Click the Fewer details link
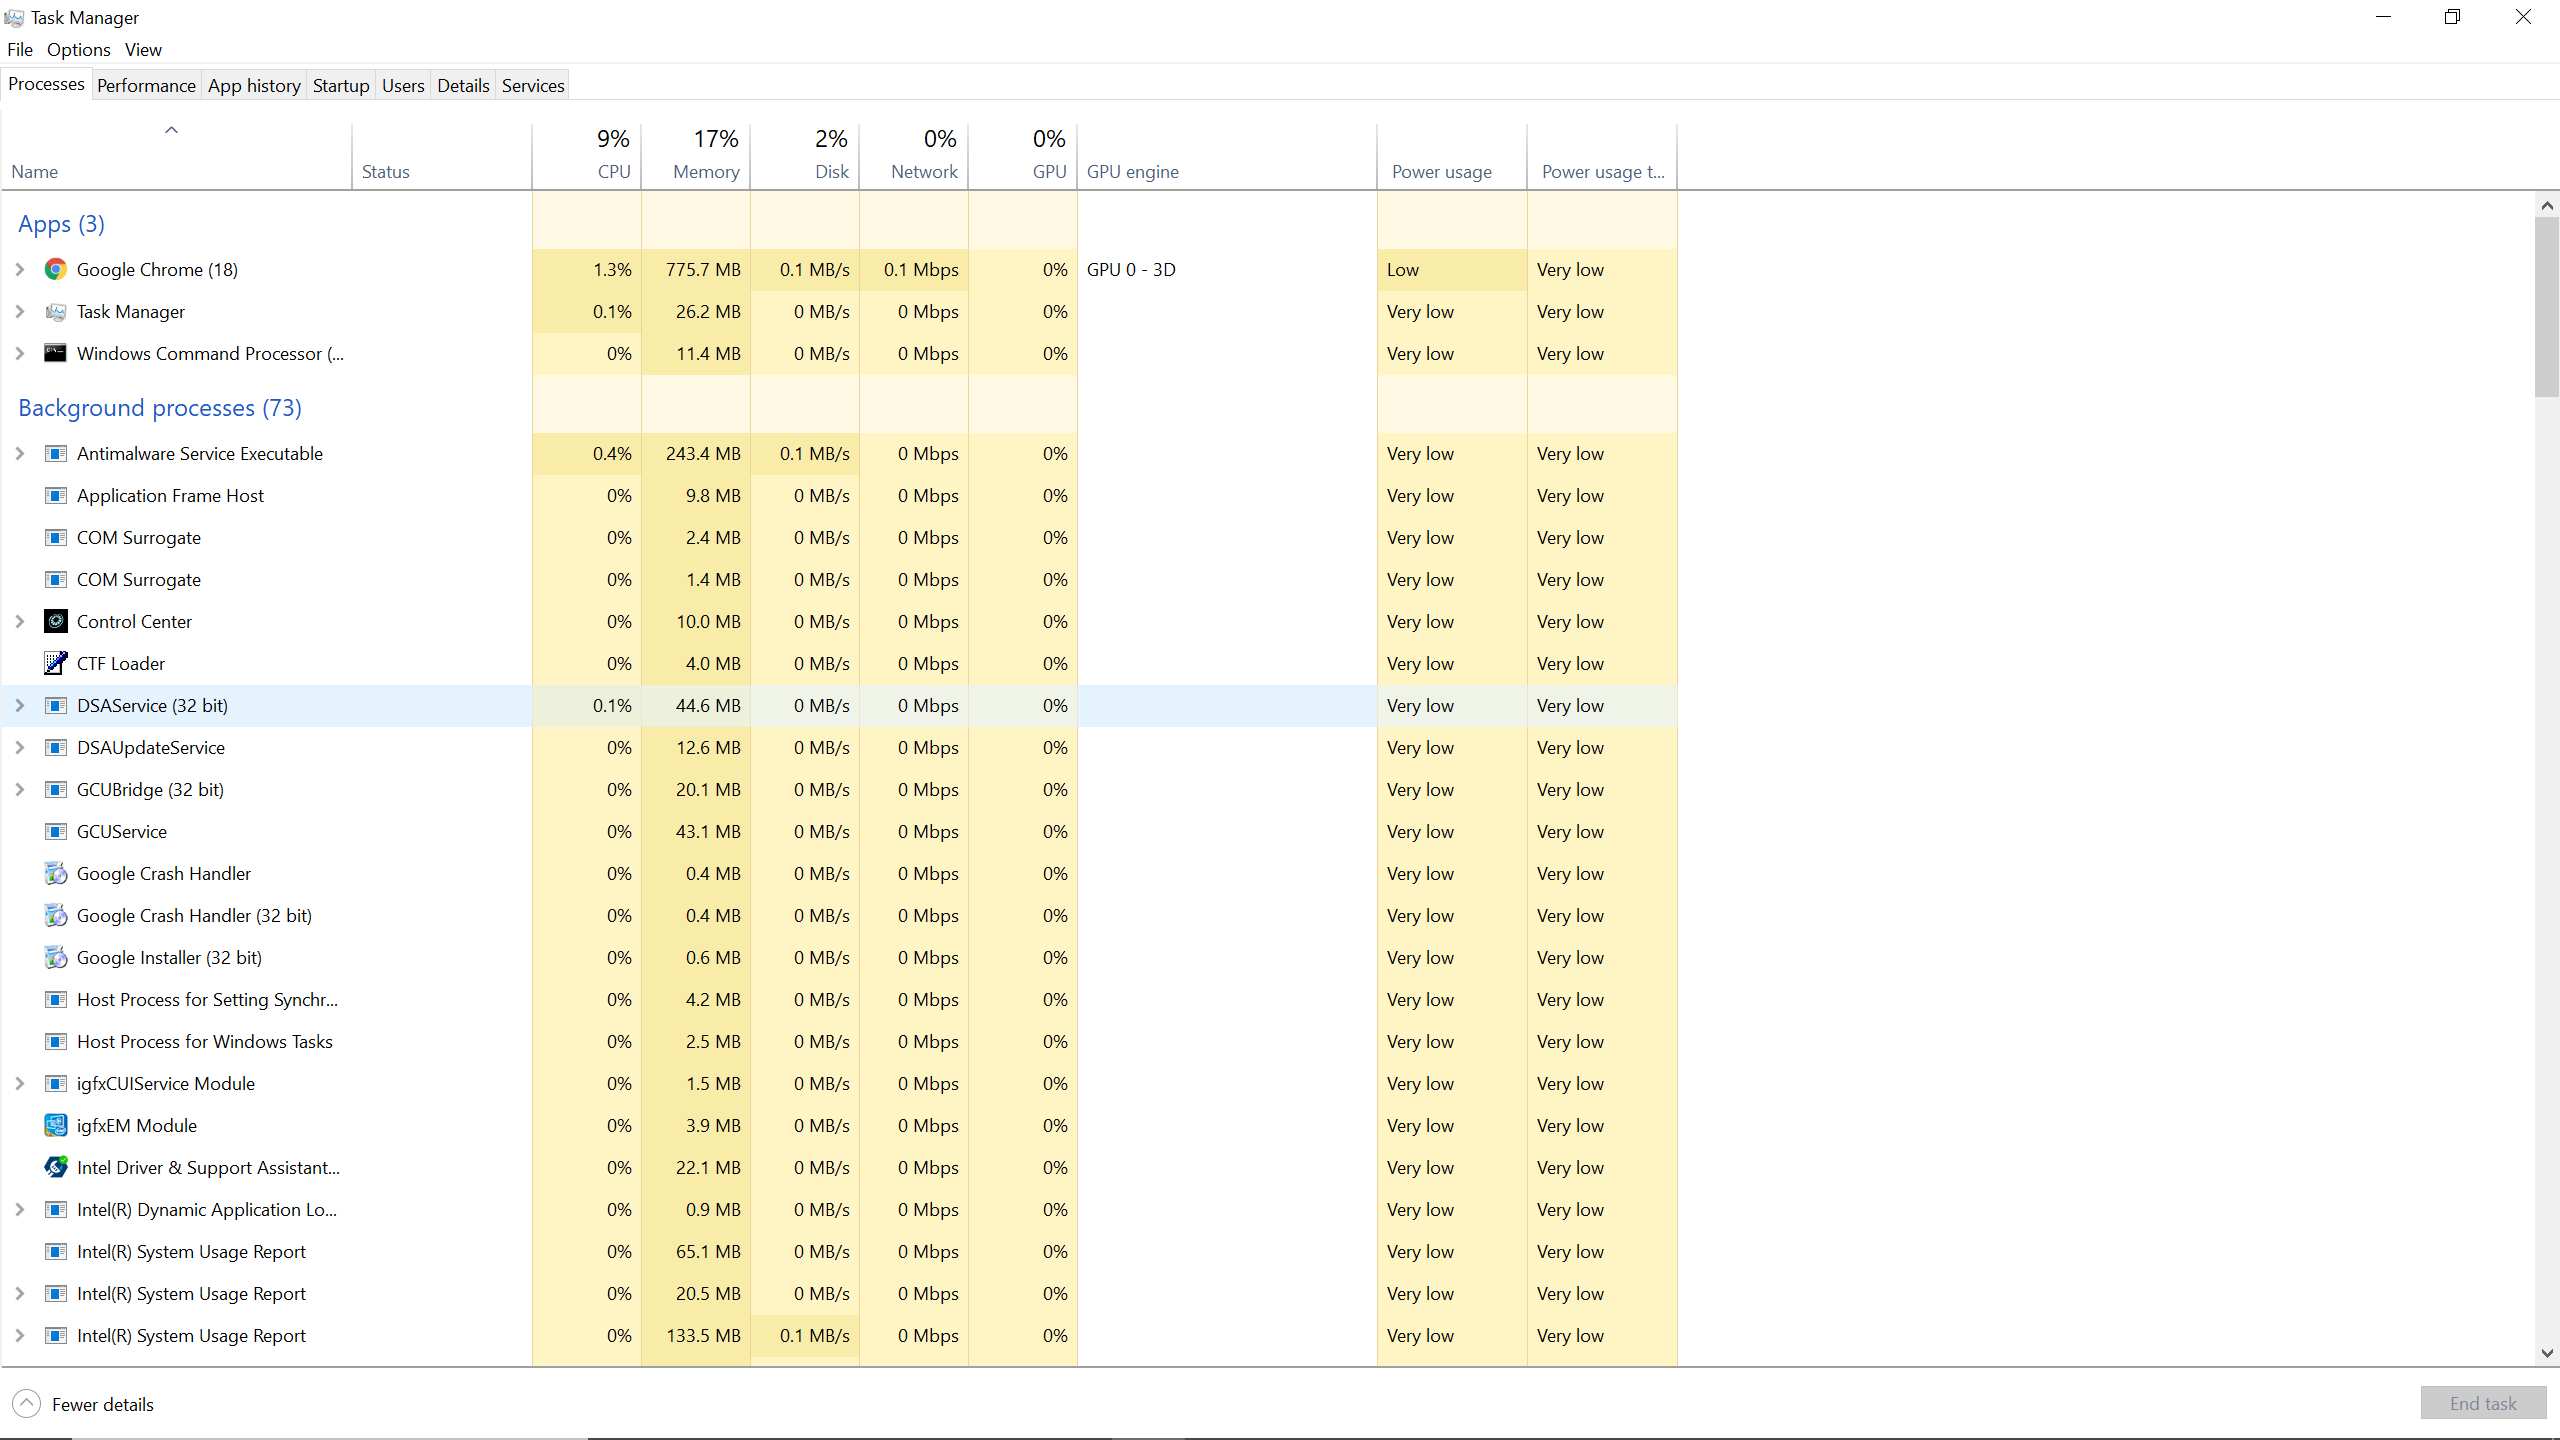 click(x=103, y=1404)
